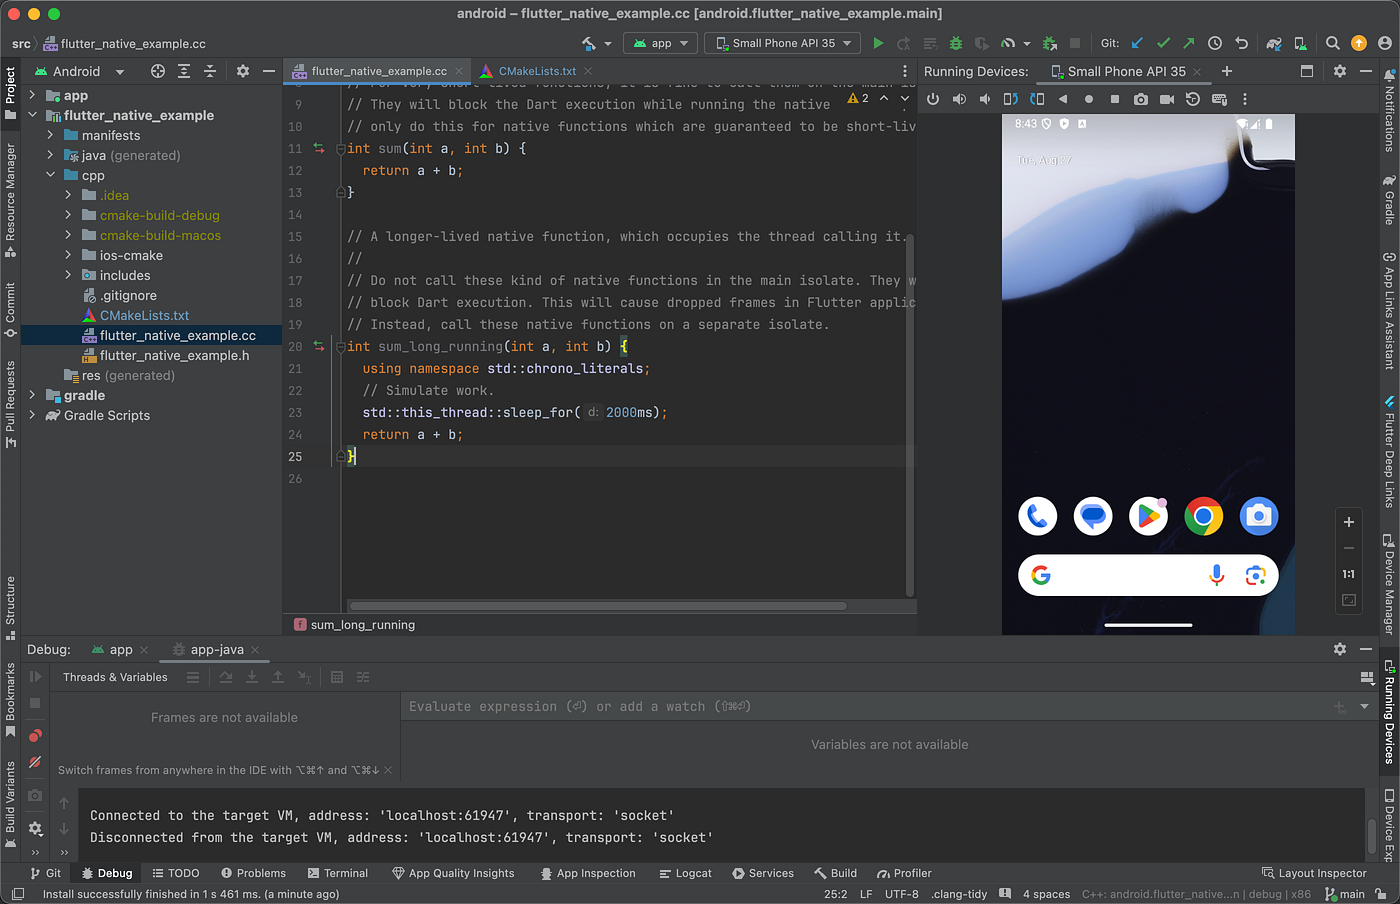Click the Search Everywhere magnifier icon
This screenshot has width=1400, height=904.
point(1332,43)
